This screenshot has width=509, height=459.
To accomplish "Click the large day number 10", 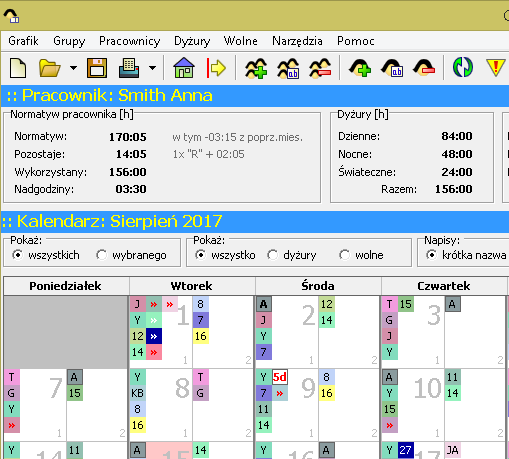I will (428, 389).
